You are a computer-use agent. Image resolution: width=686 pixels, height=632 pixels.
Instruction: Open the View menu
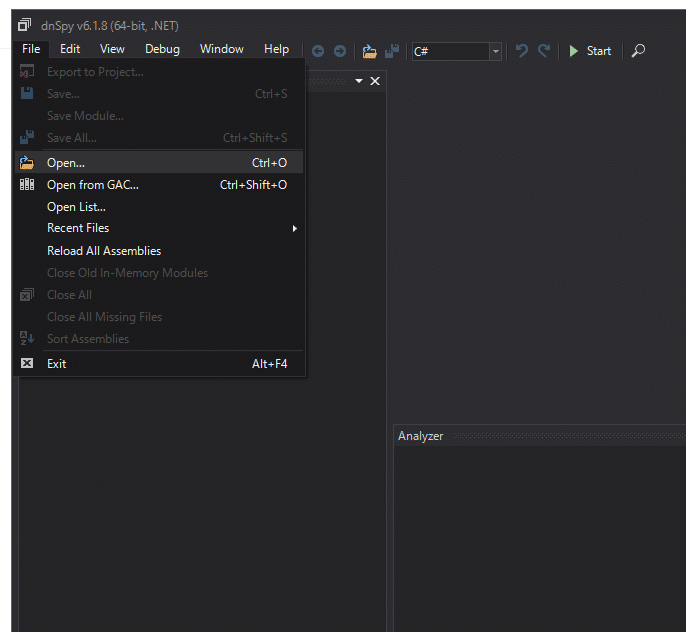point(112,49)
